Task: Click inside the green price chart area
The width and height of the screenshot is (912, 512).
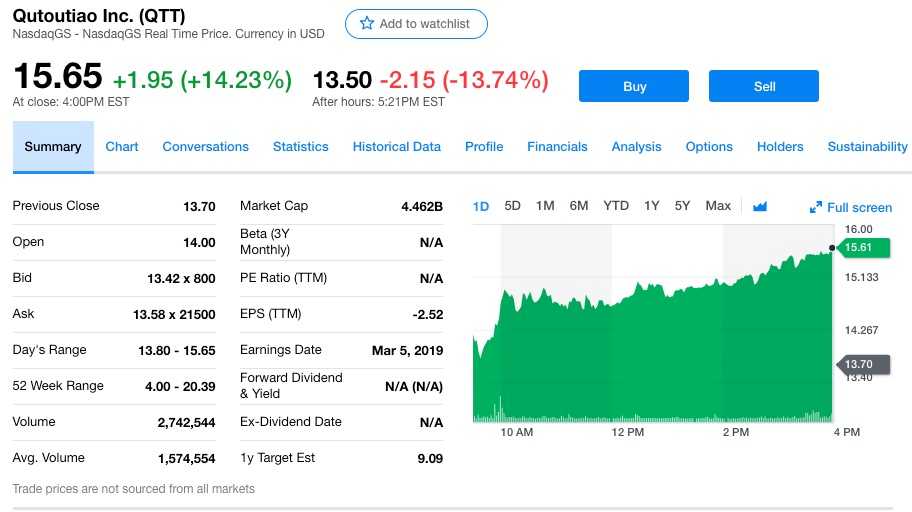Action: 650,350
